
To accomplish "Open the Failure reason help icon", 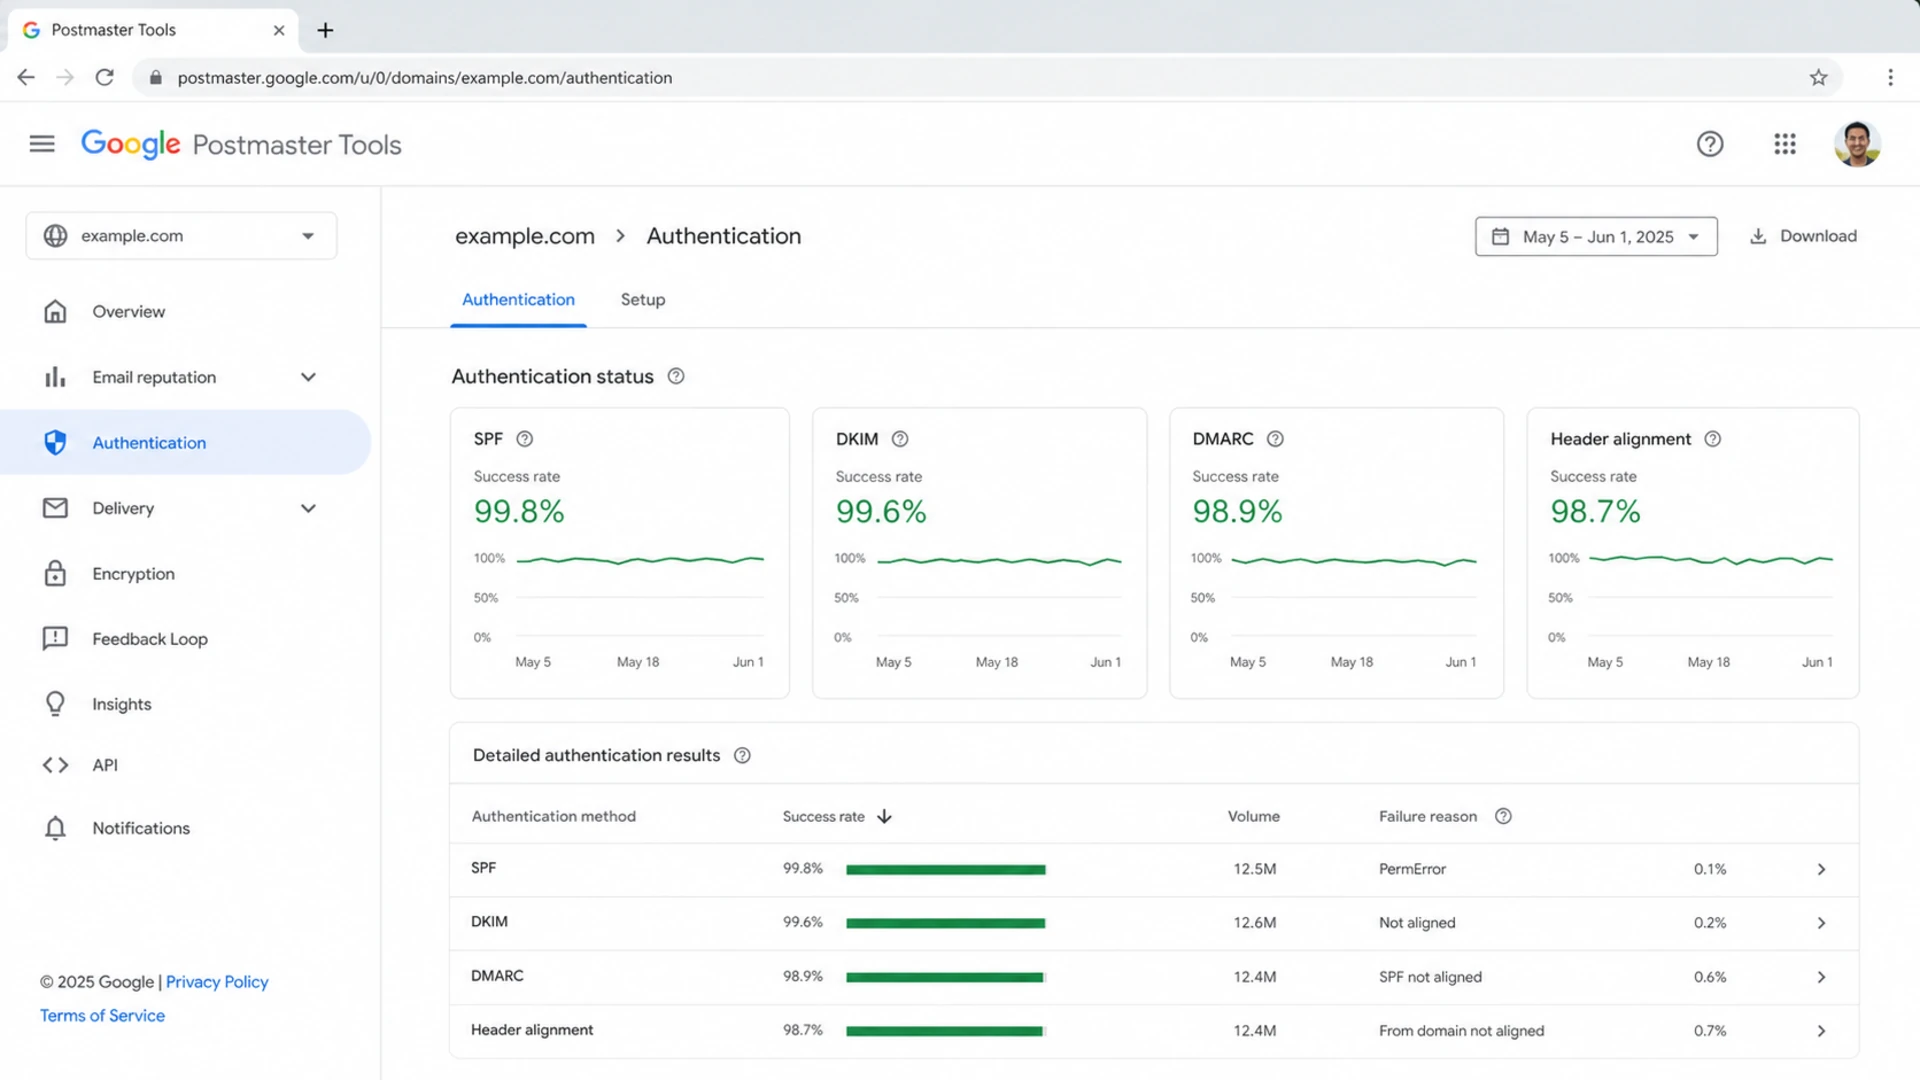I will tap(1503, 816).
